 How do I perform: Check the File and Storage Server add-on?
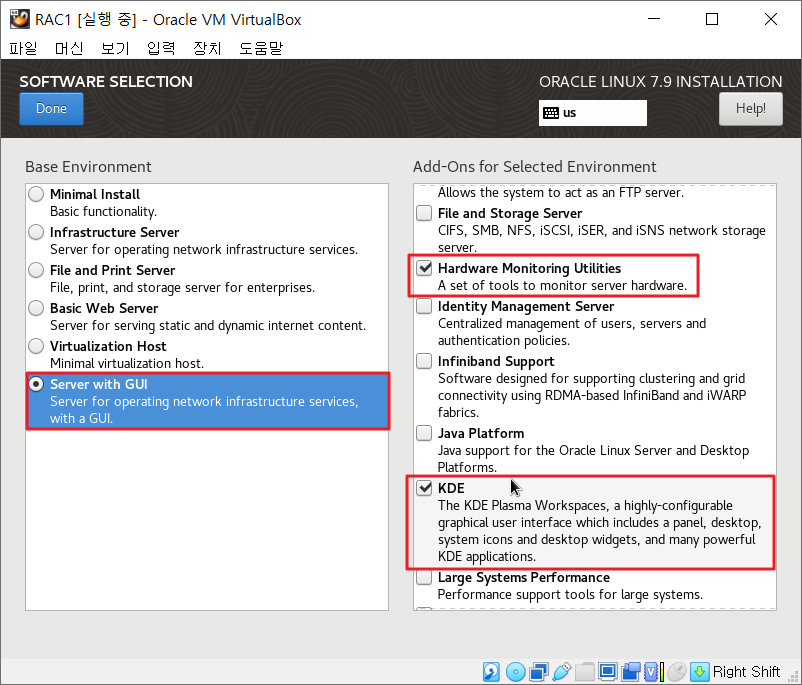pos(424,213)
